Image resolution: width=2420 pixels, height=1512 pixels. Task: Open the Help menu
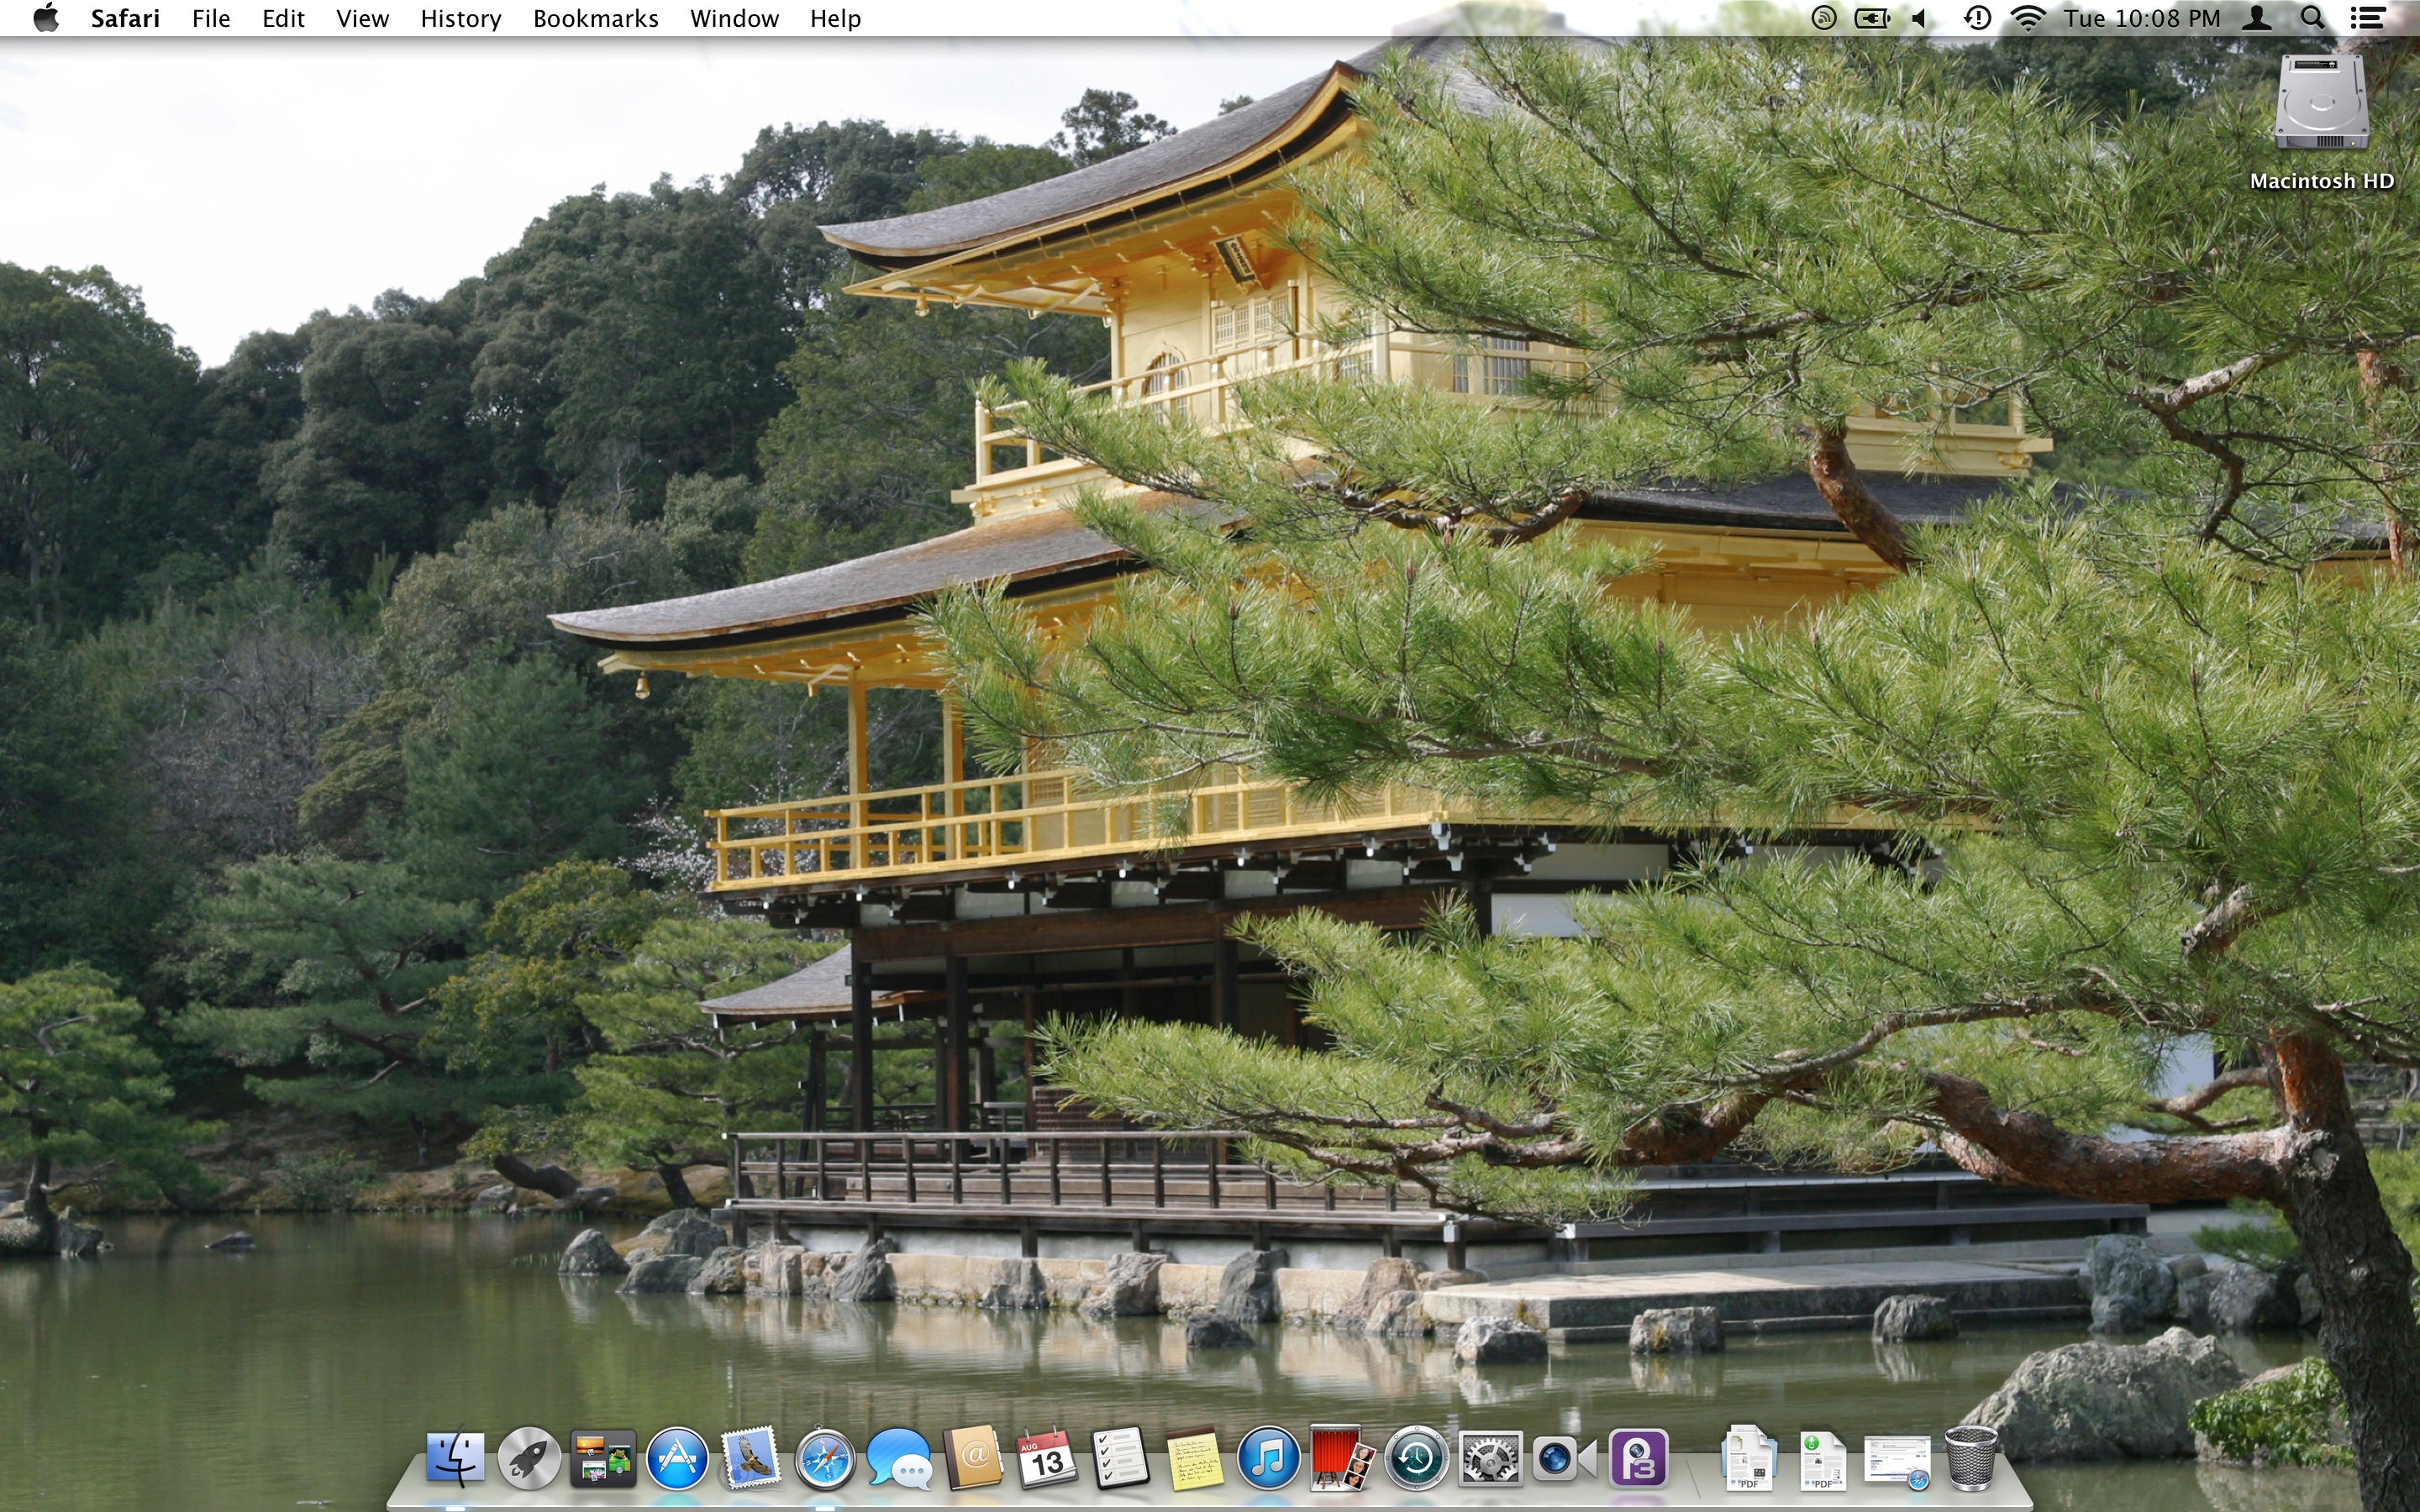(x=835, y=18)
